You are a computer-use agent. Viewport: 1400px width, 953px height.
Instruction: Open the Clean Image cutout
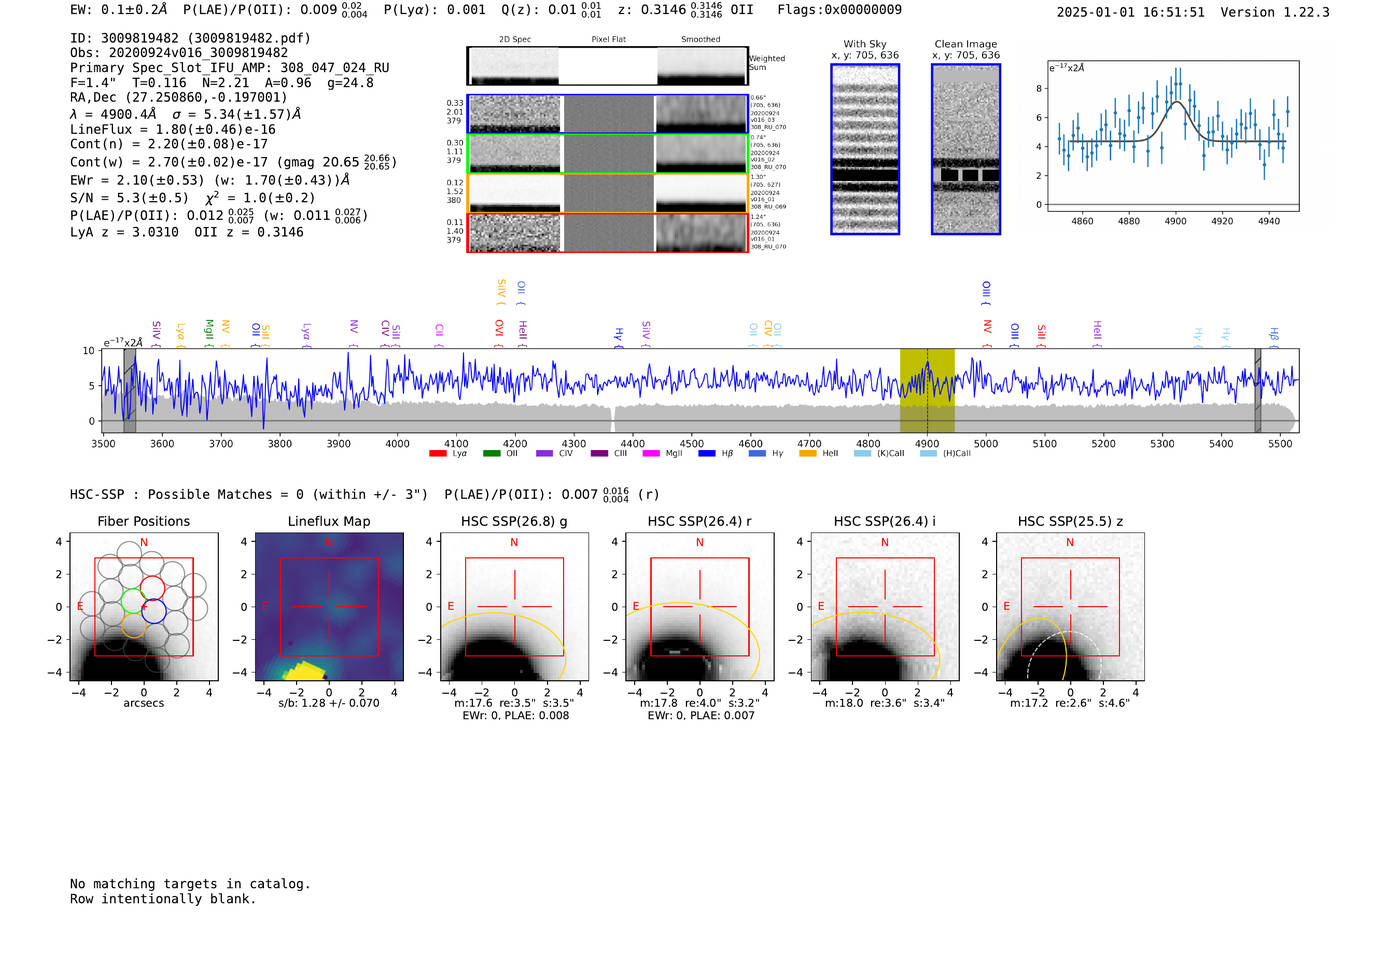click(x=966, y=149)
